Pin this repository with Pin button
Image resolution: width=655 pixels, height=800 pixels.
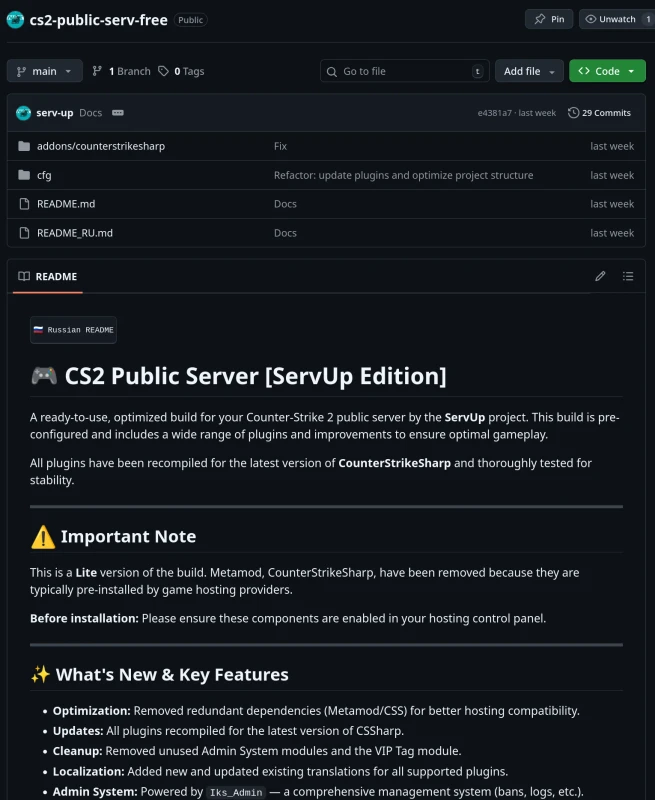point(549,19)
